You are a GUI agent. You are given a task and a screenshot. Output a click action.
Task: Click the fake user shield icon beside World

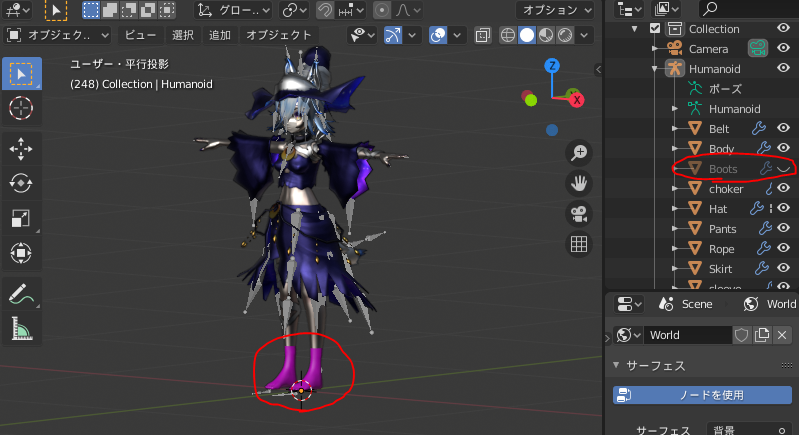pyautogui.click(x=741, y=335)
